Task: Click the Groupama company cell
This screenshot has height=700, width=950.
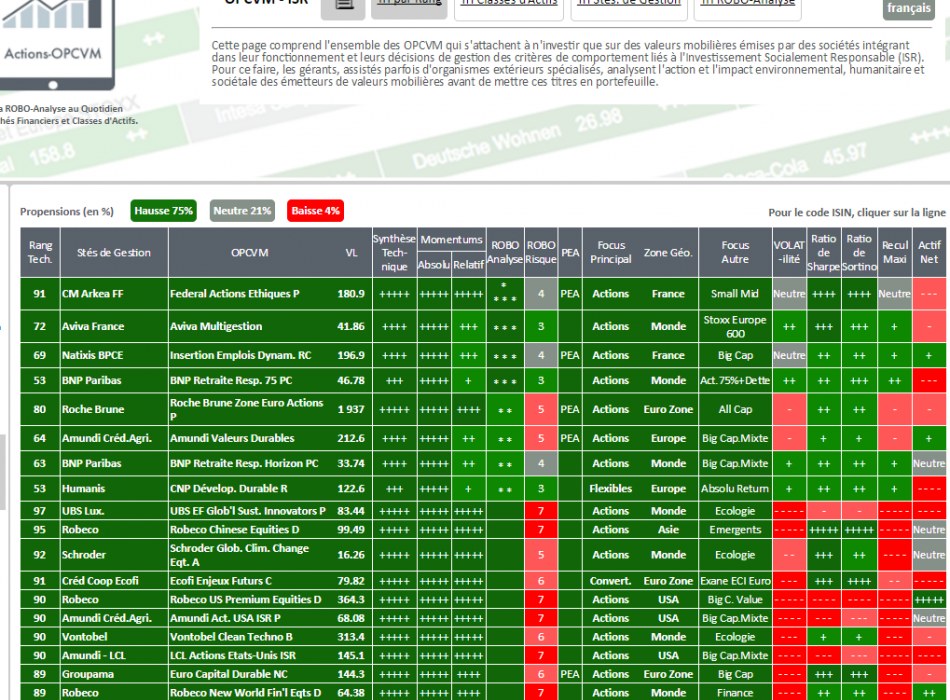Action: point(114,674)
